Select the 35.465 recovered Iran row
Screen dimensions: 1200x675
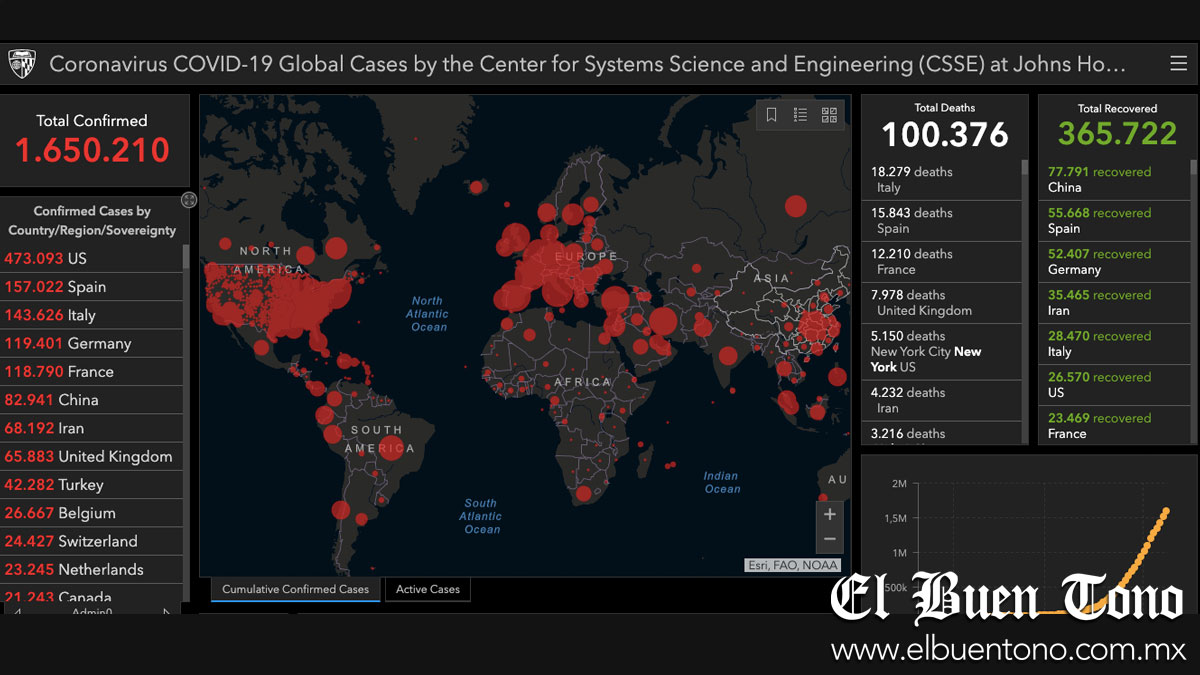click(x=1112, y=303)
